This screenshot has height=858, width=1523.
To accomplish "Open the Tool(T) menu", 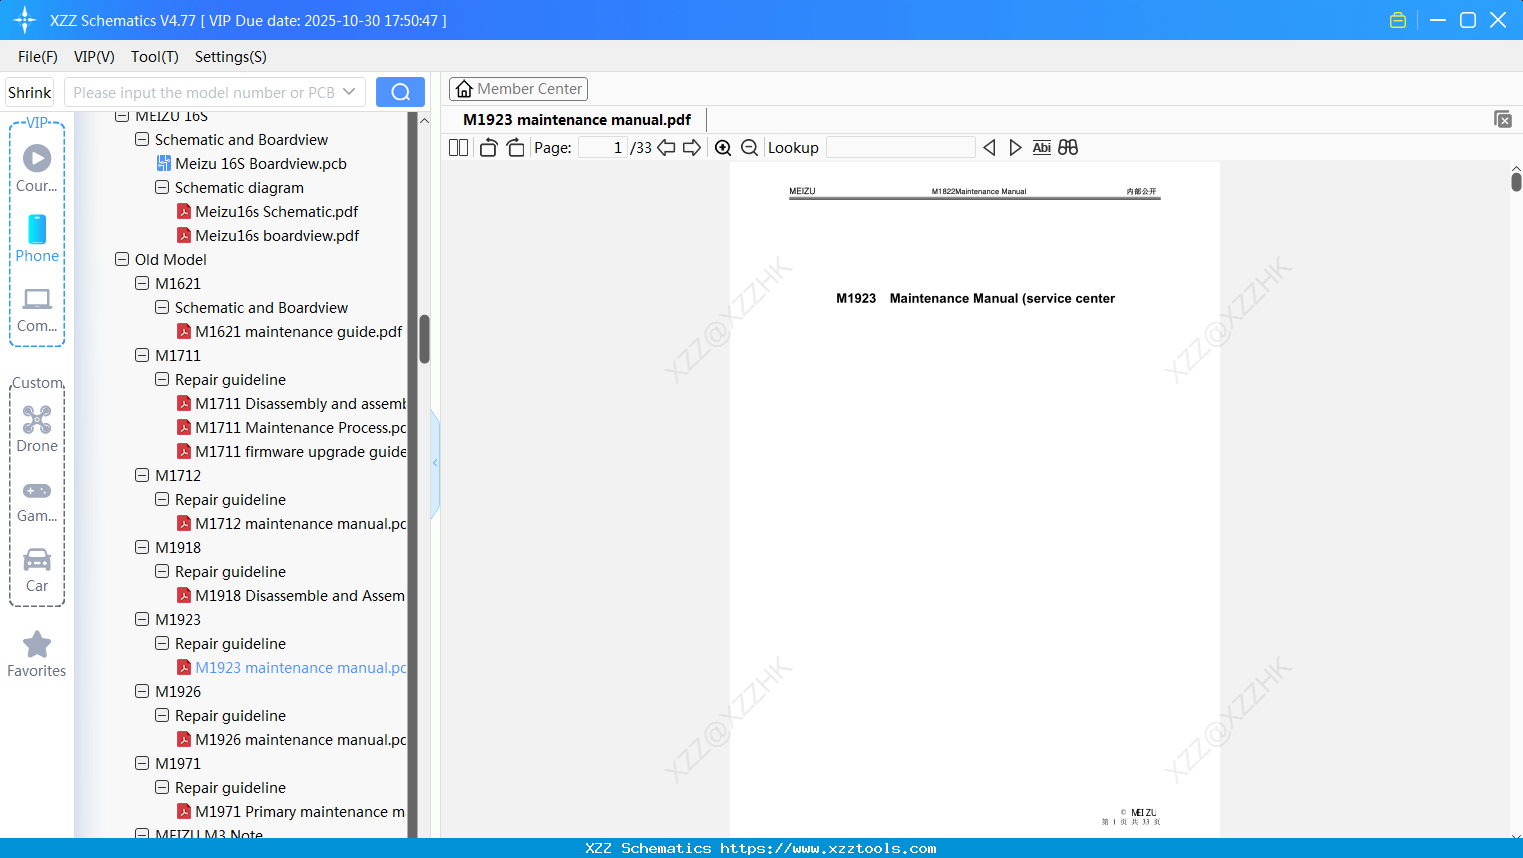I will point(155,57).
